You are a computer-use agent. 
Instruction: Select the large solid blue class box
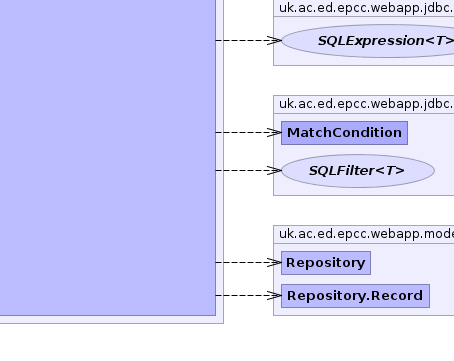click(108, 157)
